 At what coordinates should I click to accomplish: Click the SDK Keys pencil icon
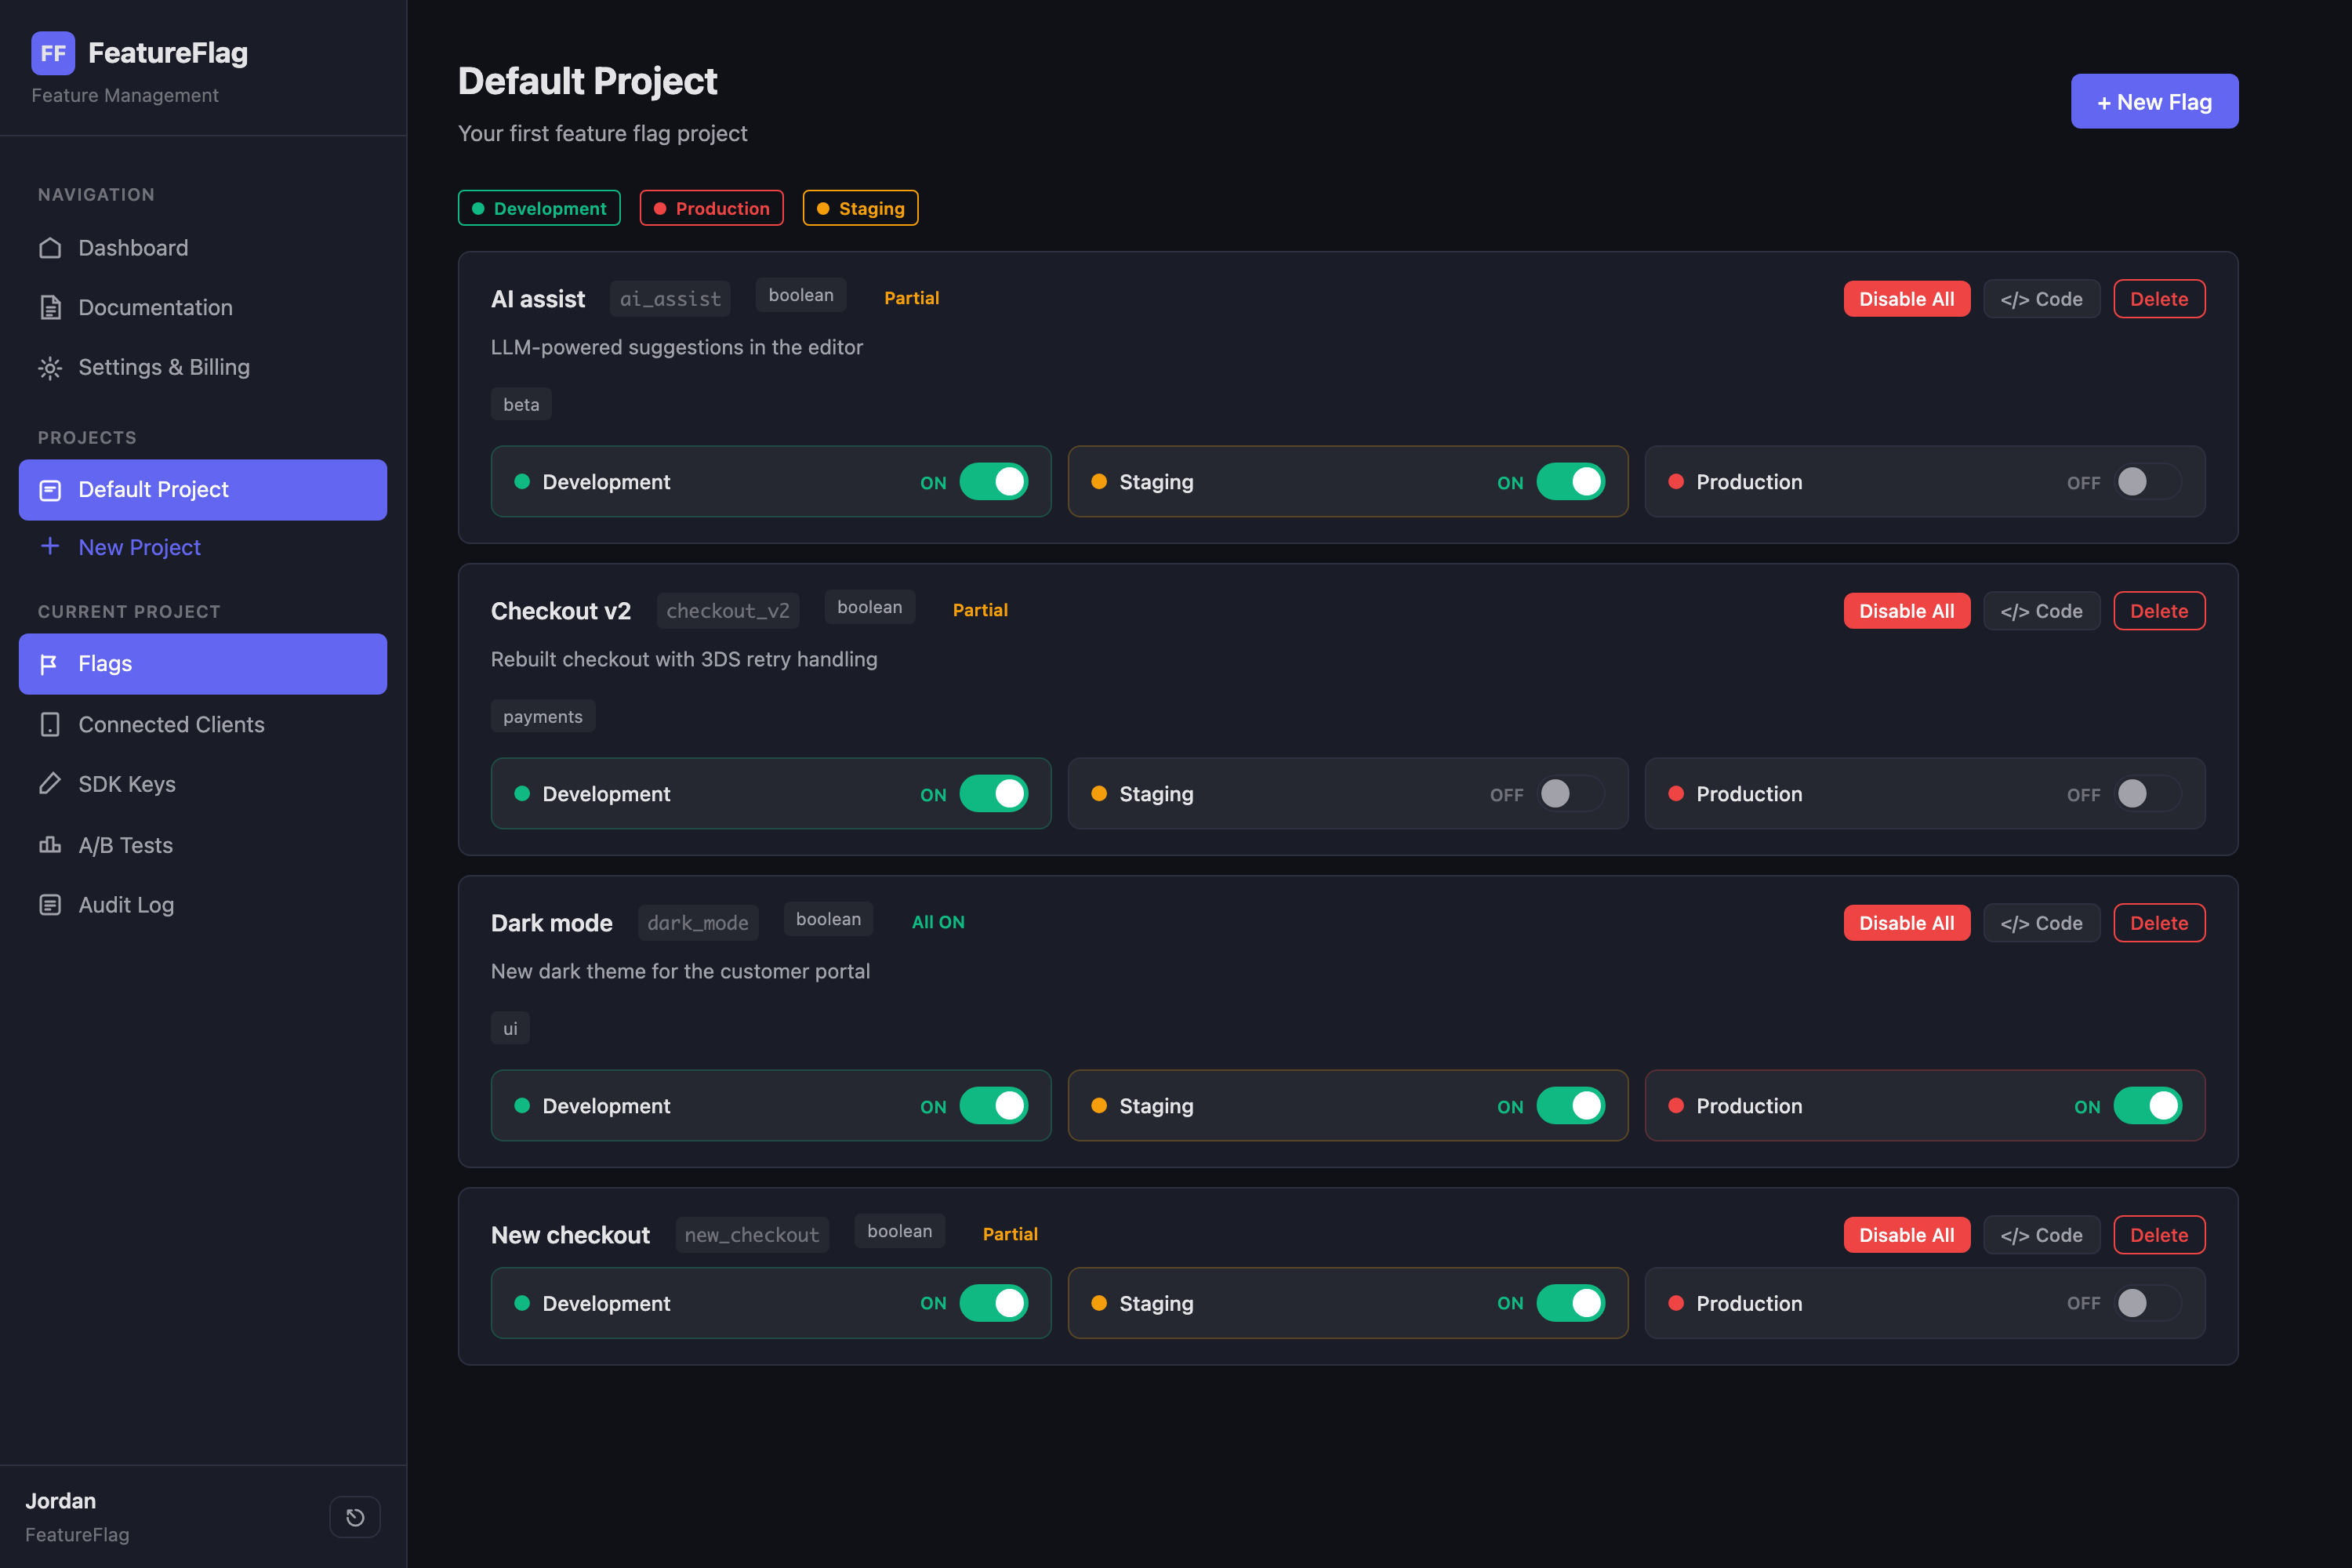[50, 784]
